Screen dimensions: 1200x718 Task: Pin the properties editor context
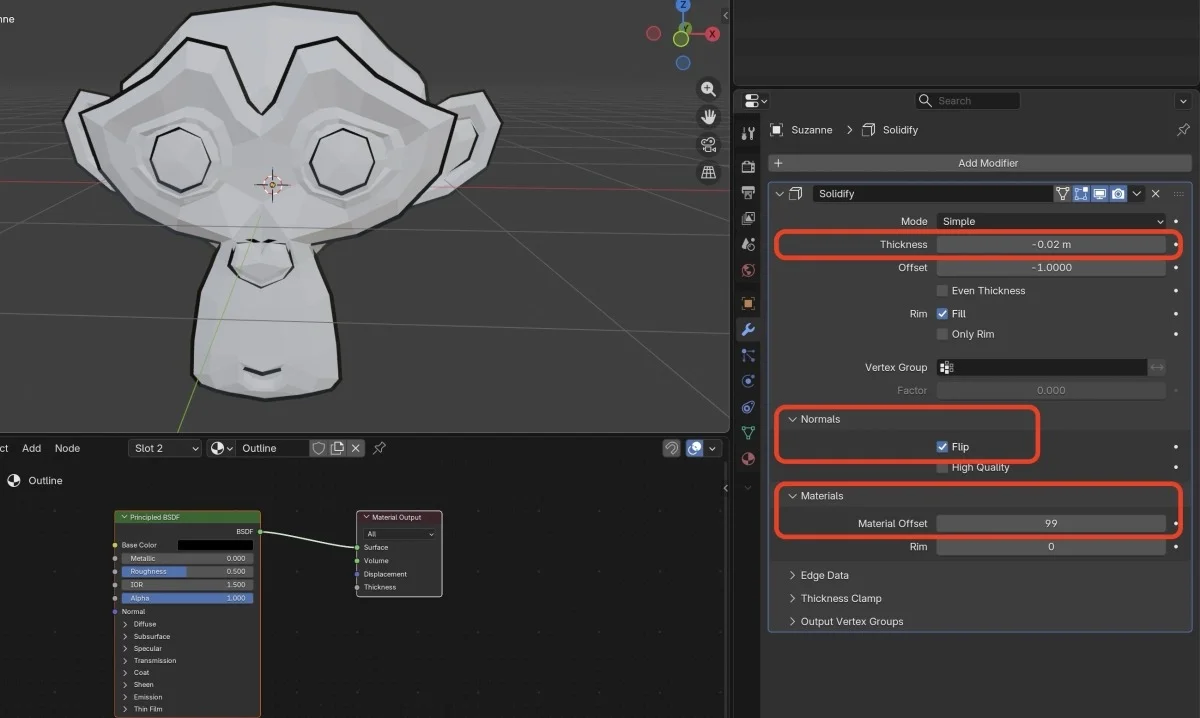pyautogui.click(x=1183, y=130)
